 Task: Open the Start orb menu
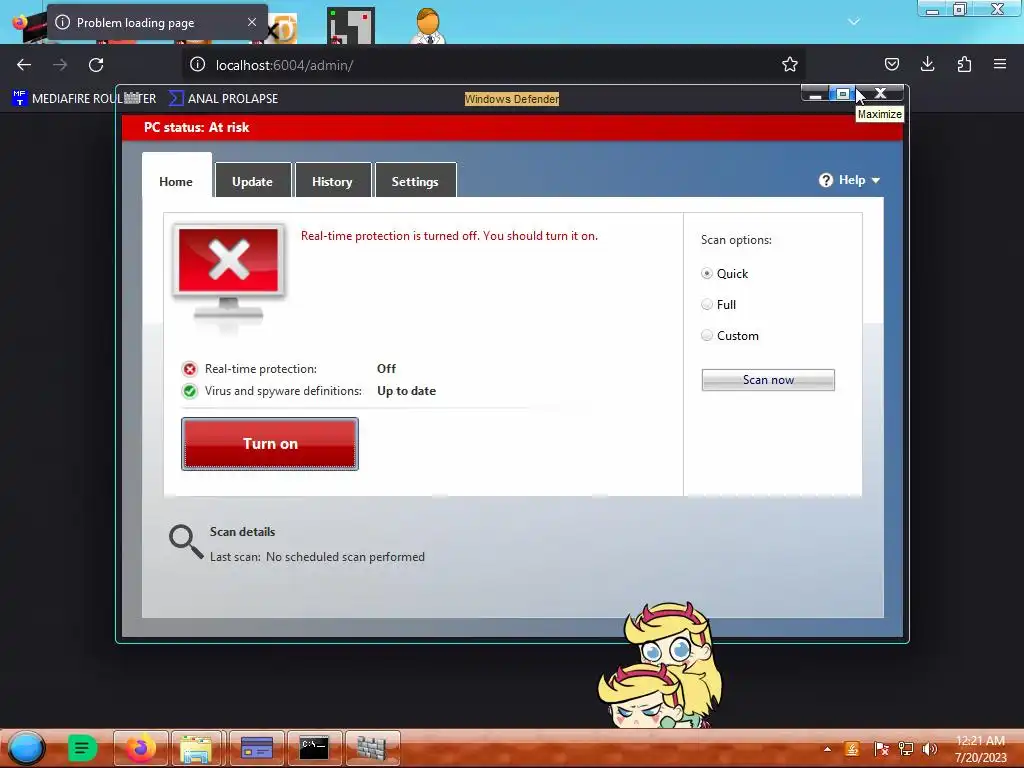26,748
